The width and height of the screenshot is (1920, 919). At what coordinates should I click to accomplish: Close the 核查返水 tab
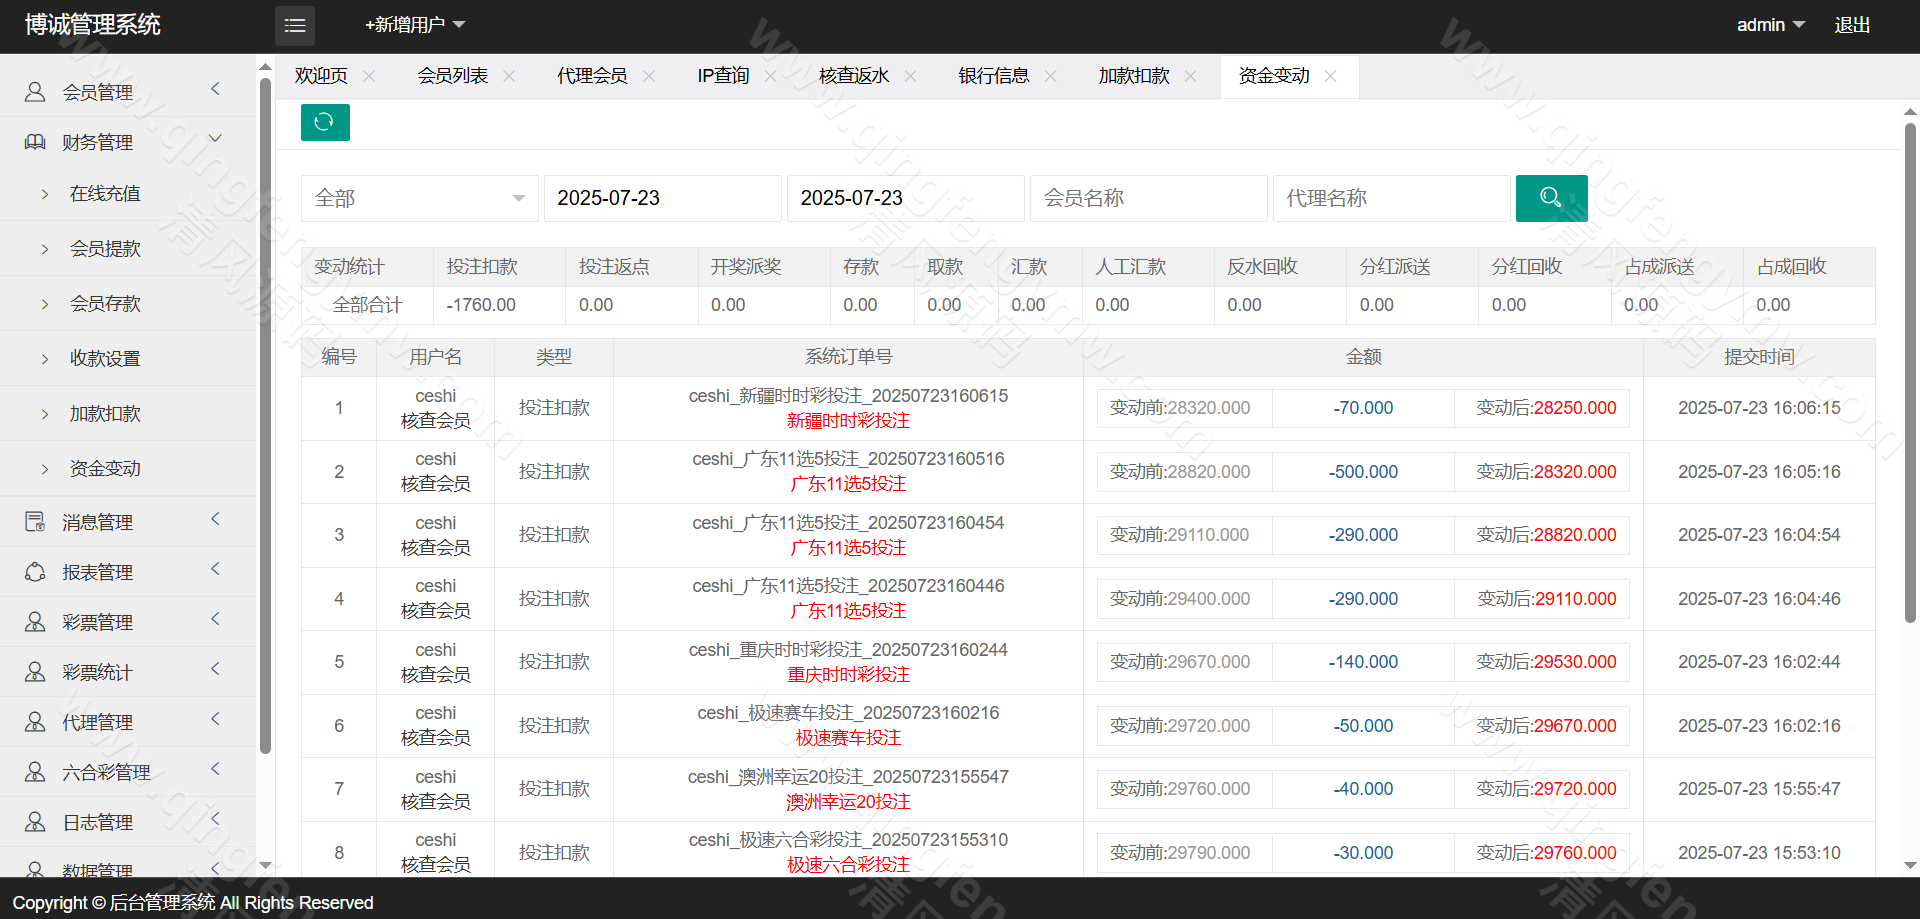[910, 76]
